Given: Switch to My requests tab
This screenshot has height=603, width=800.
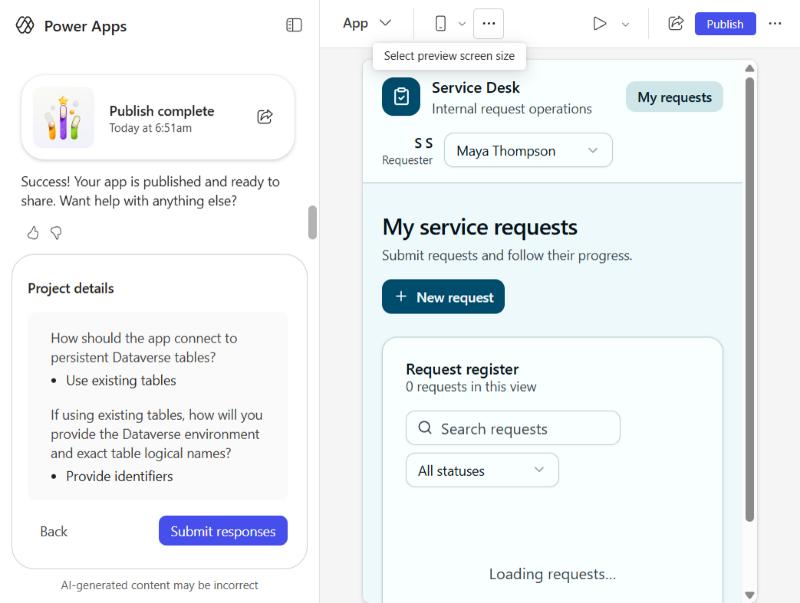Looking at the screenshot, I should point(674,97).
